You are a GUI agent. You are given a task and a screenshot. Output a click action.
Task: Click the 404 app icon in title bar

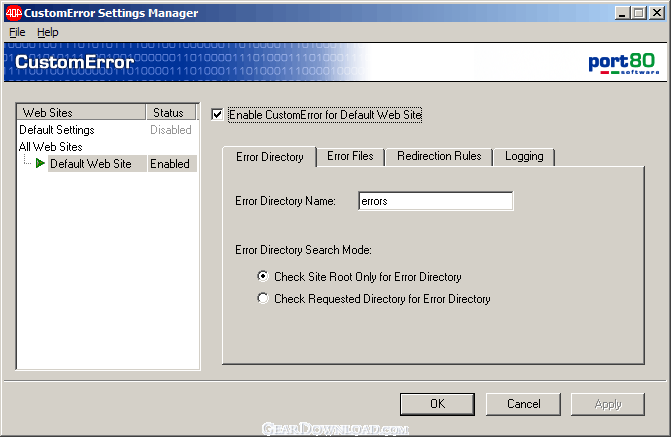(14, 13)
